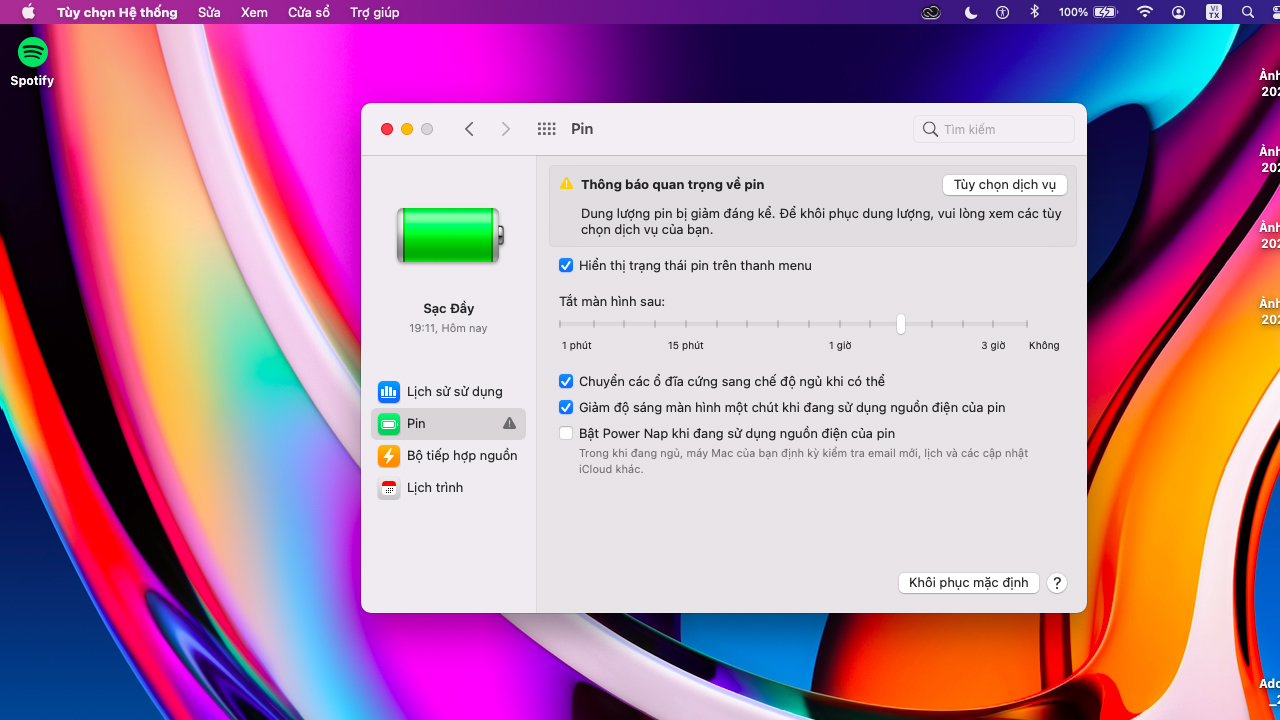Open the user account menu bar icon
Viewport: 1280px width, 720px height.
[x=1179, y=12]
